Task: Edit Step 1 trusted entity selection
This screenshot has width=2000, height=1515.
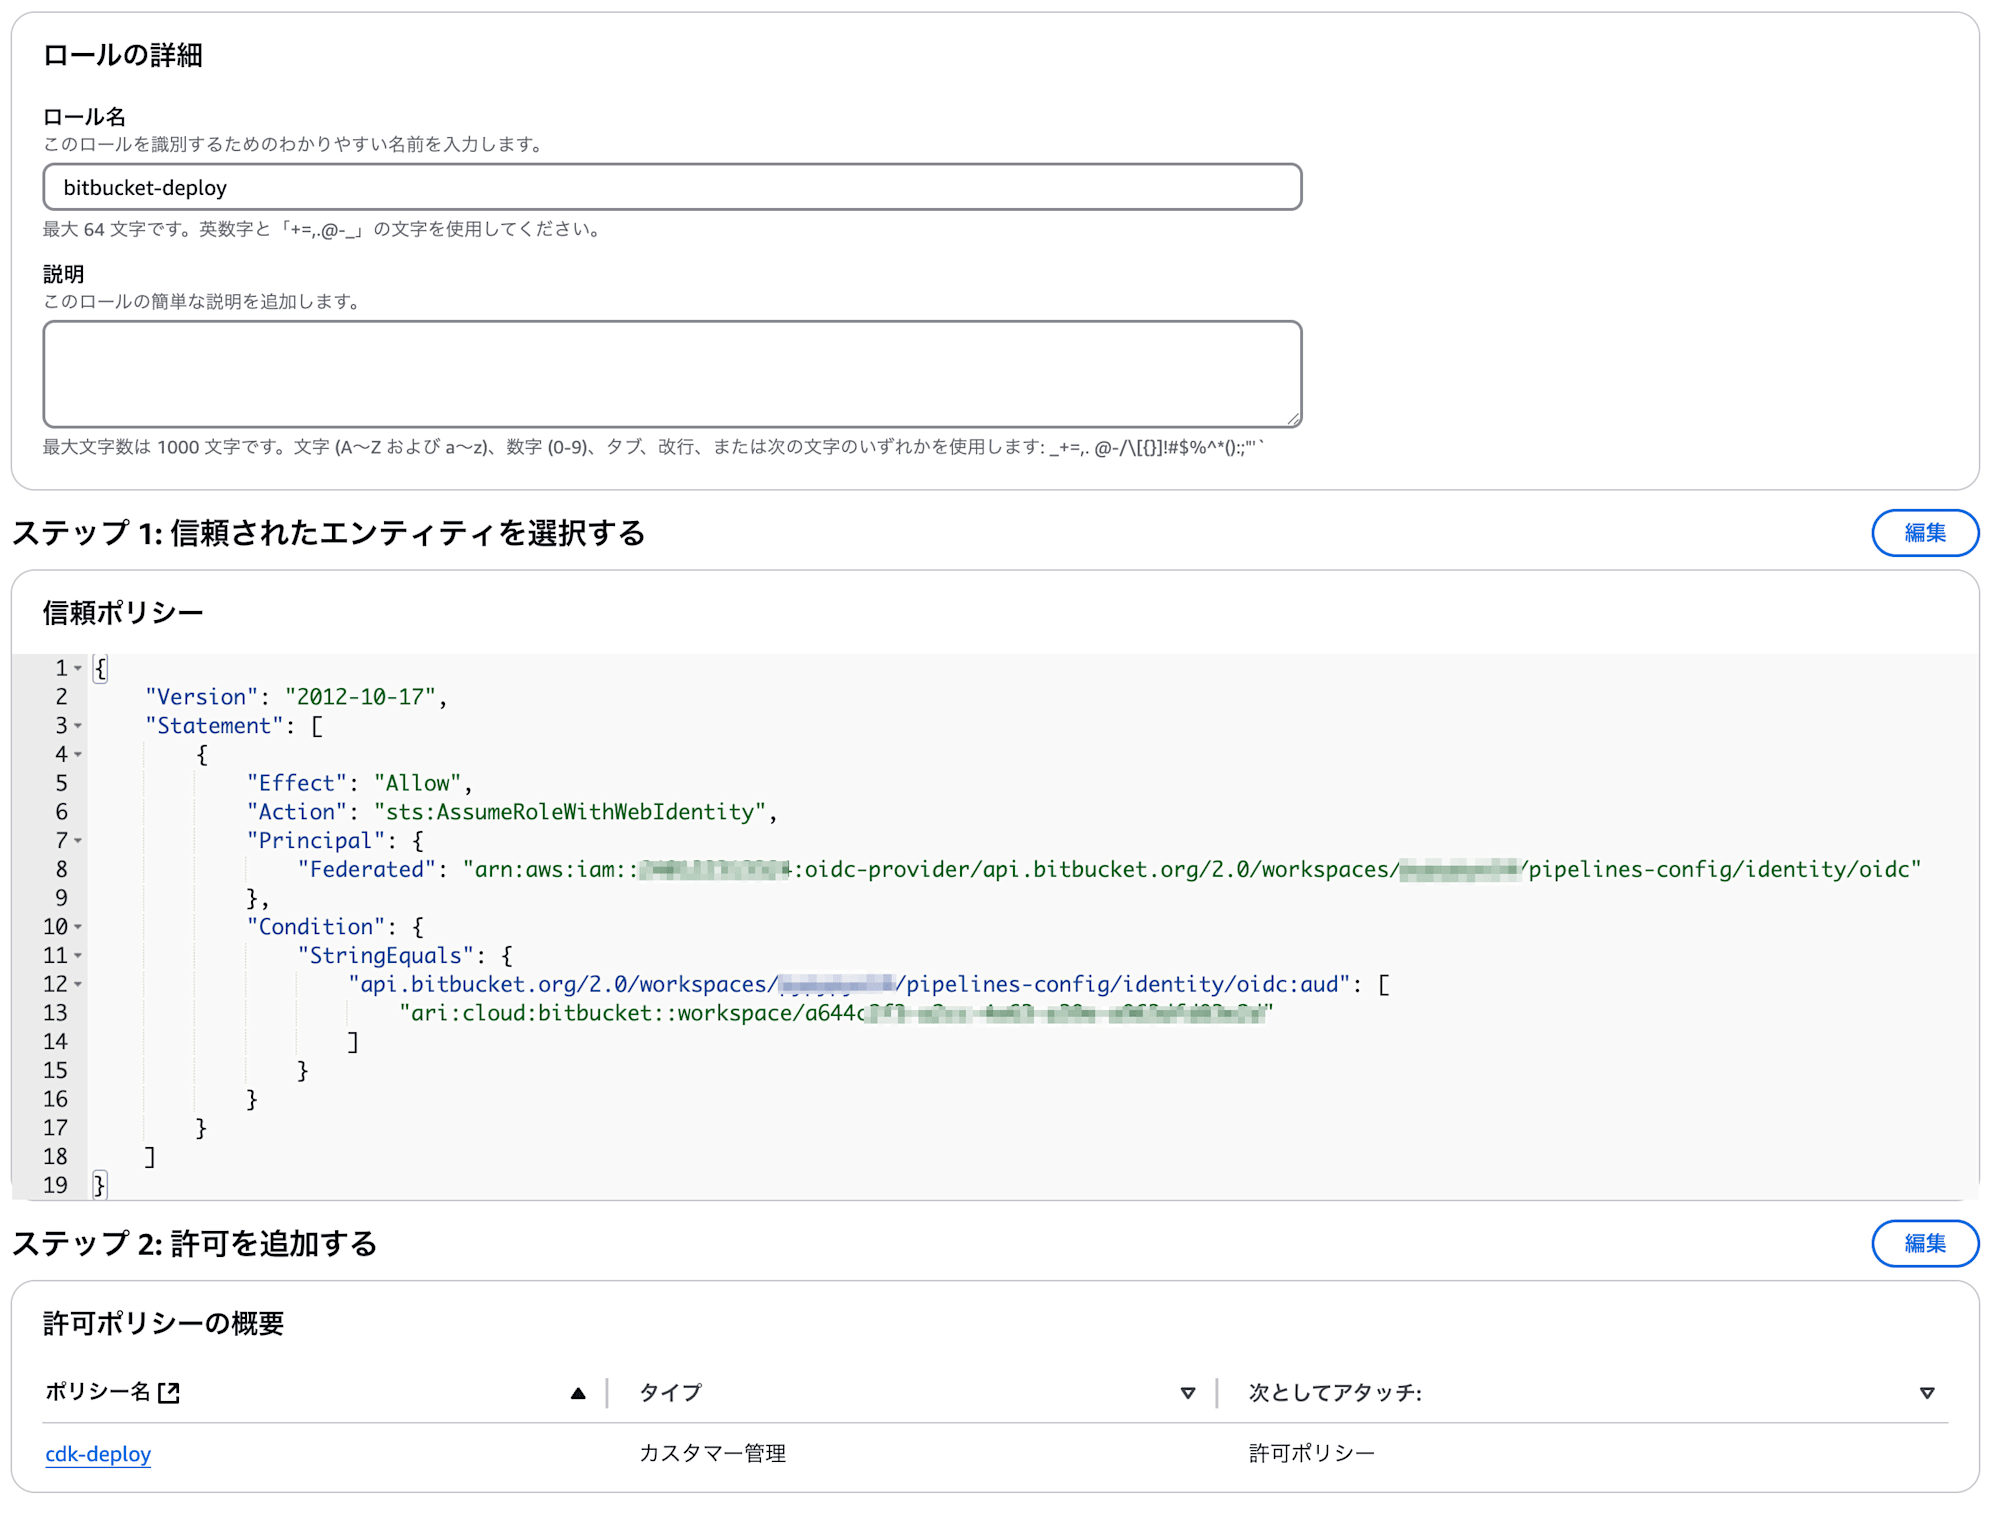Action: (1924, 533)
